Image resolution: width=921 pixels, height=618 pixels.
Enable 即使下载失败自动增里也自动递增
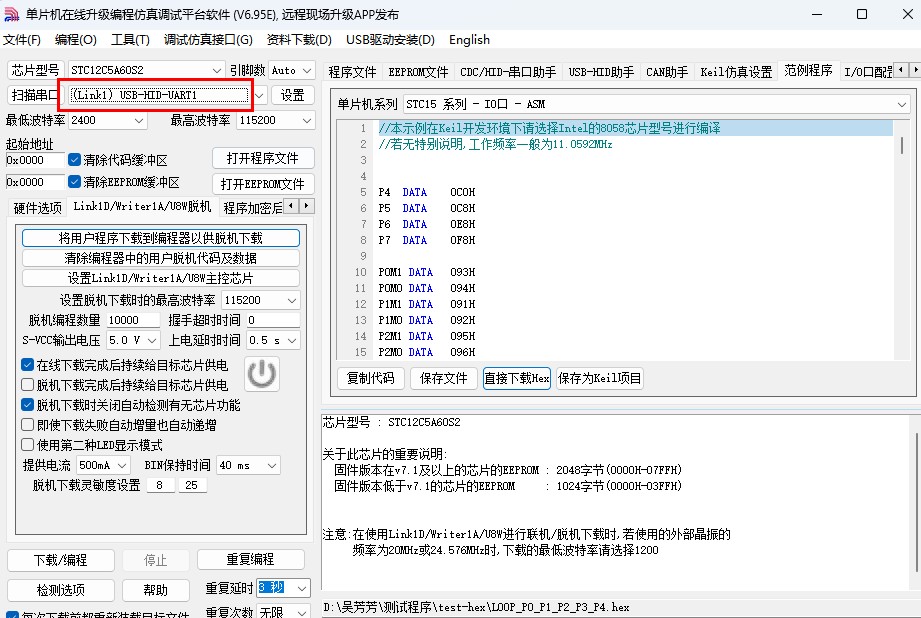pyautogui.click(x=27, y=425)
